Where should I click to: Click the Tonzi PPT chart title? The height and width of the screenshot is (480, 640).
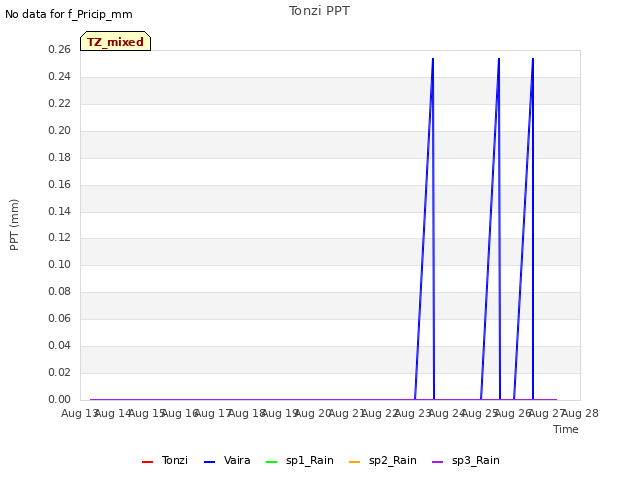319,11
